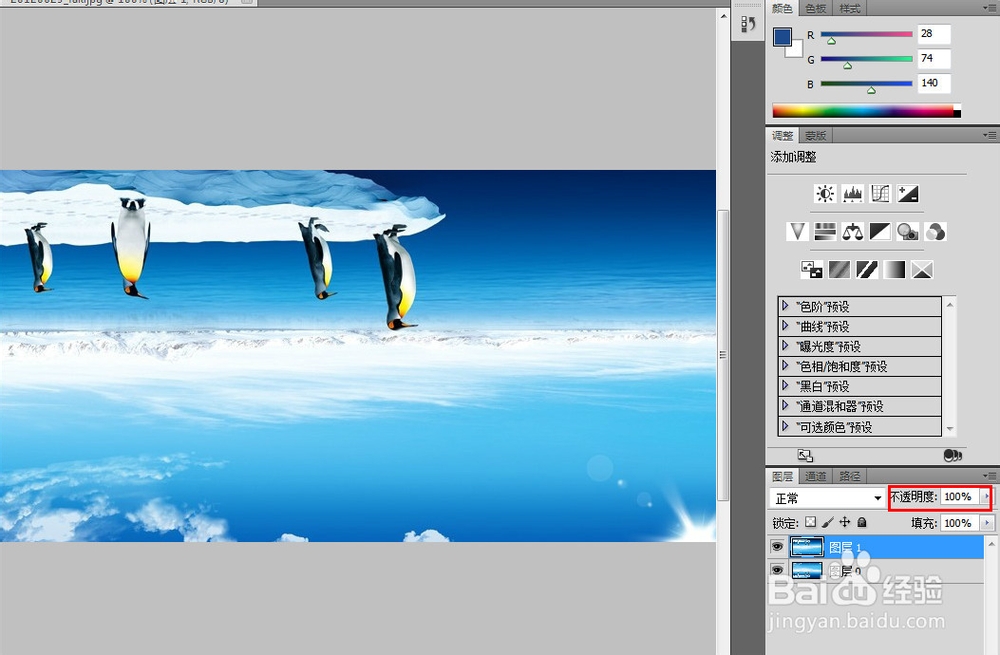Image resolution: width=1000 pixels, height=655 pixels.
Task: Add a Channel Mixer adjustment
Action: (936, 232)
